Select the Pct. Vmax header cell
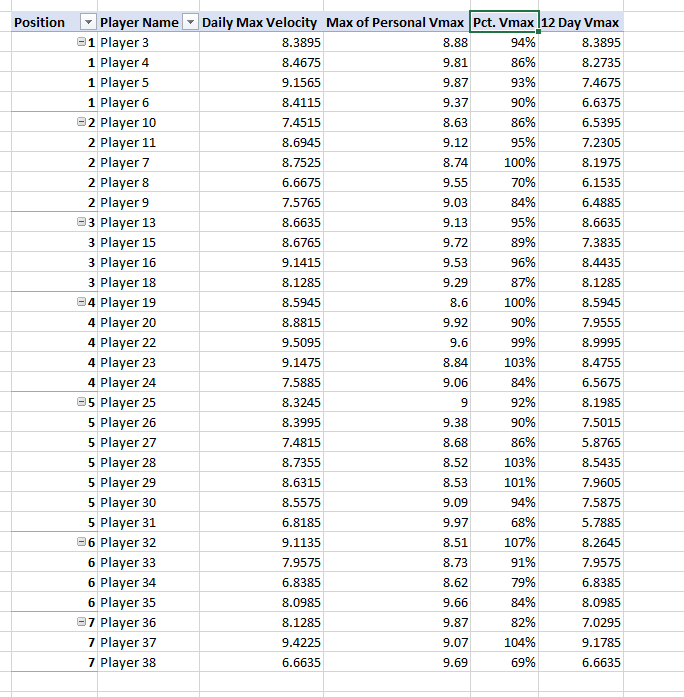 pos(503,23)
